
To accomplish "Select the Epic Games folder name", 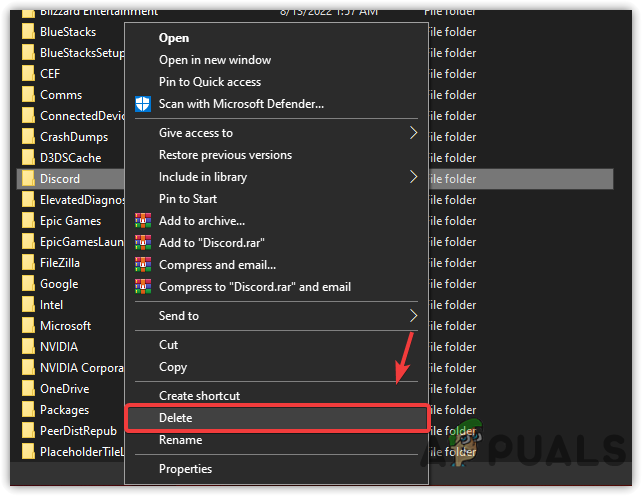I will [x=70, y=221].
